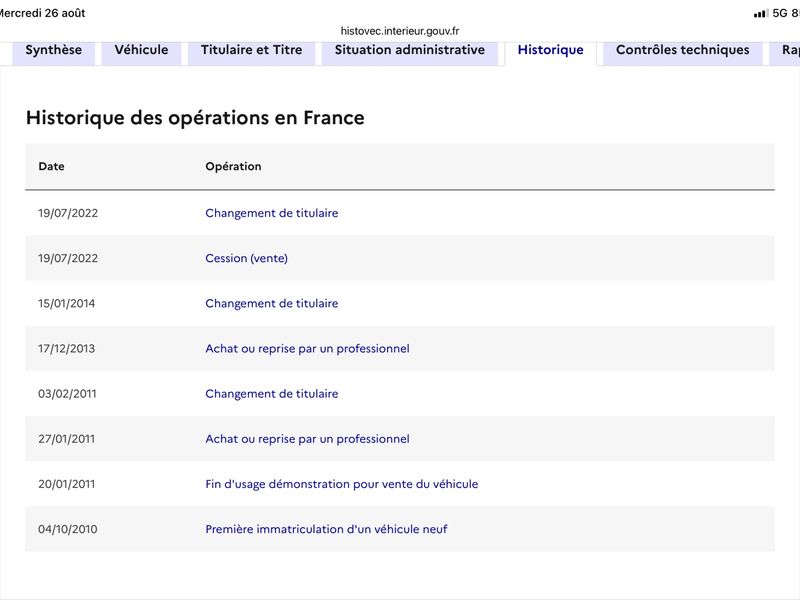Go to the Contrôles techniques tab

683,50
